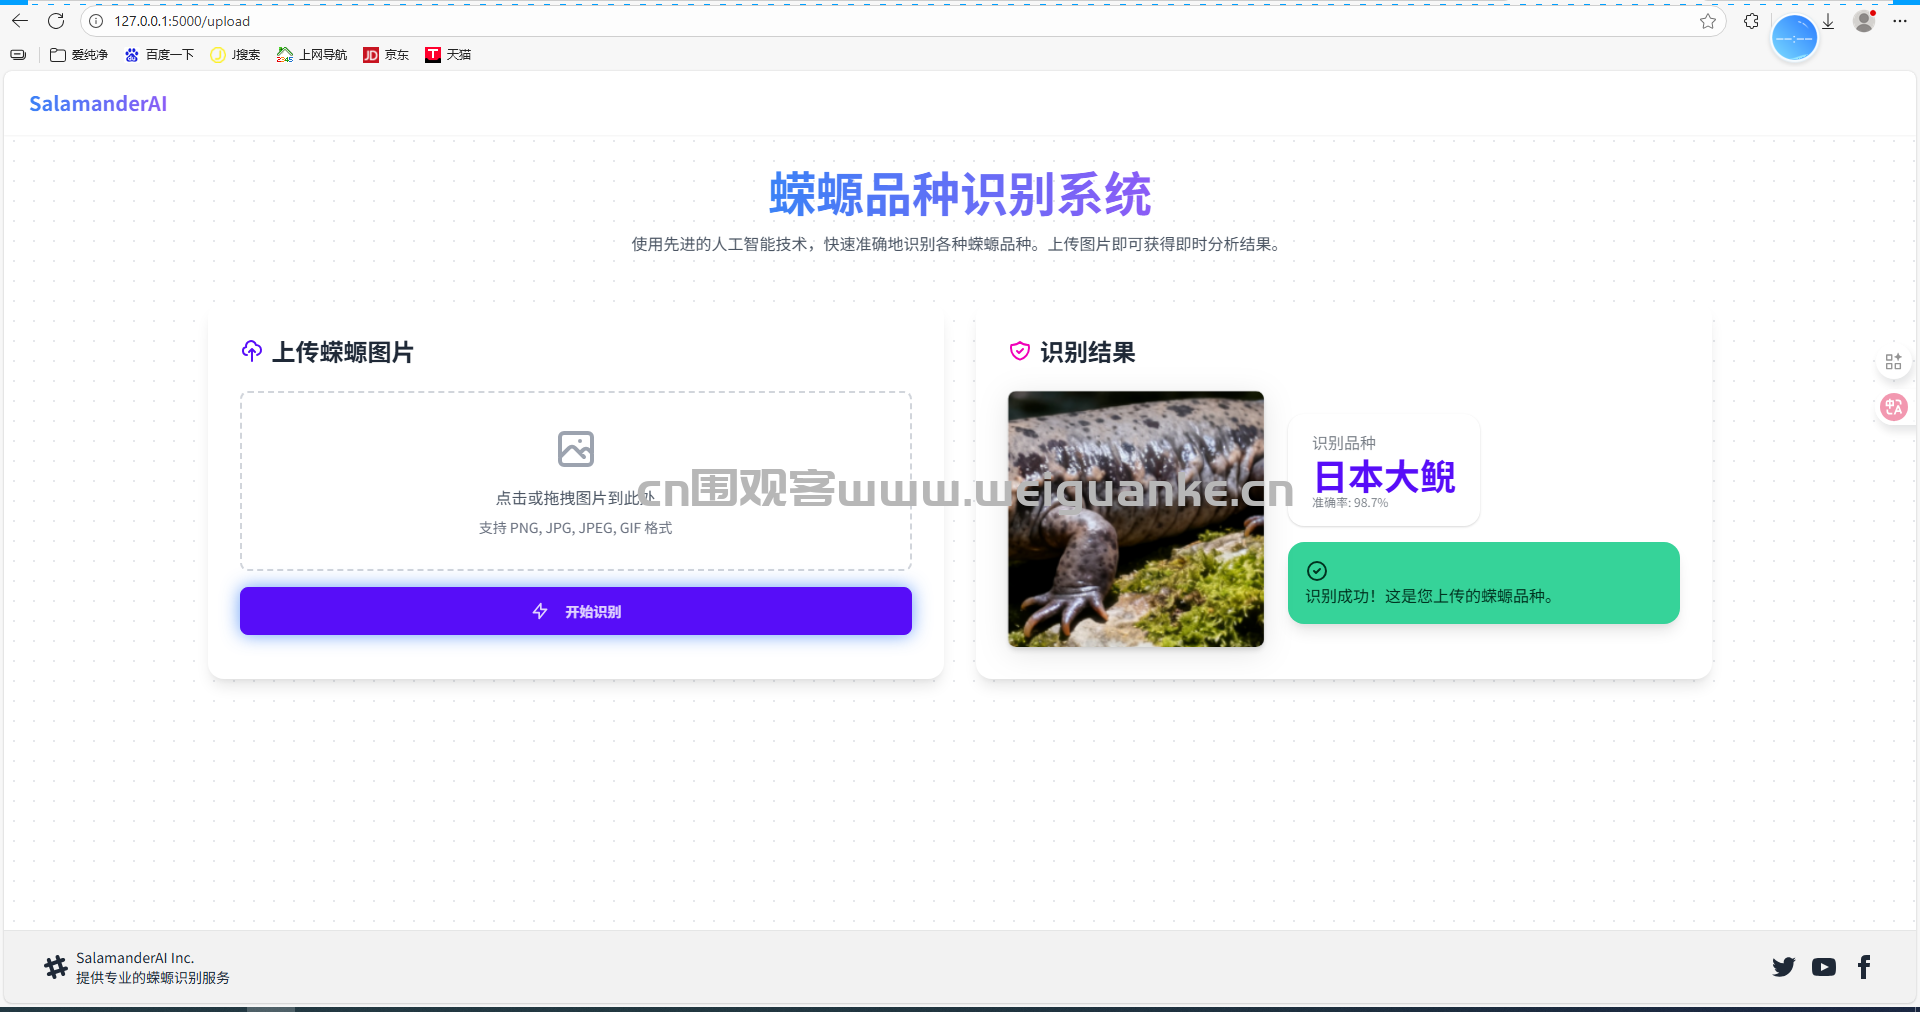The image size is (1920, 1012).
Task: Click the image placeholder icon in upload area
Action: (575, 449)
